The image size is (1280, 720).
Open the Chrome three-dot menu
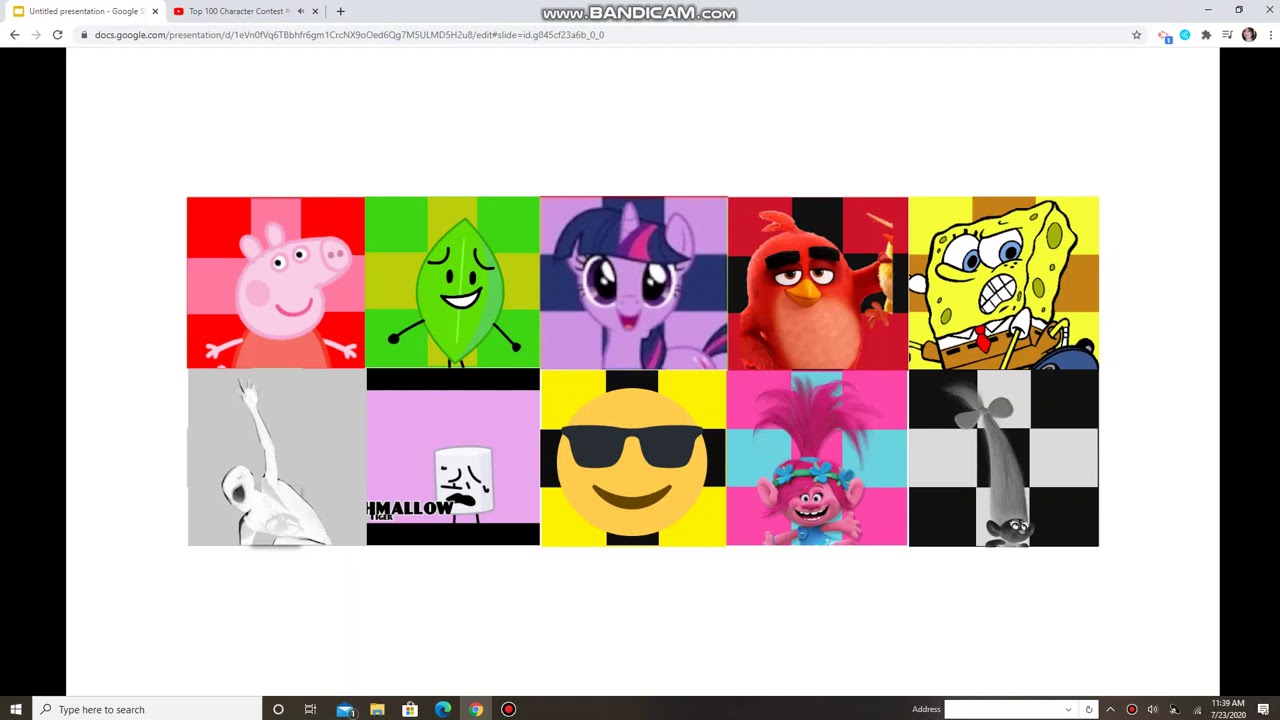[1270, 35]
